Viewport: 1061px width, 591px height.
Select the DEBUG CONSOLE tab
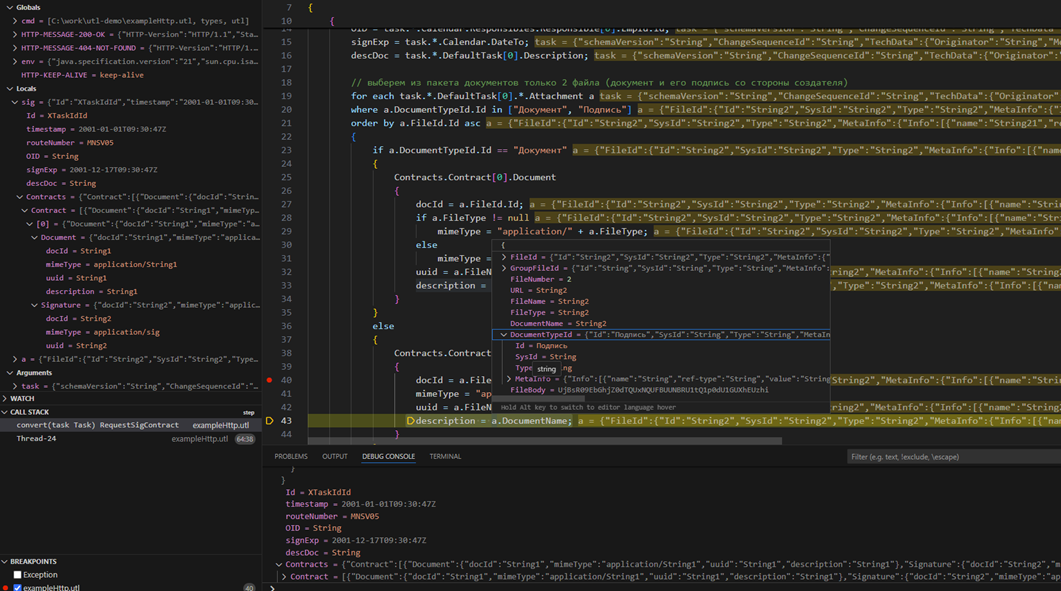(388, 456)
